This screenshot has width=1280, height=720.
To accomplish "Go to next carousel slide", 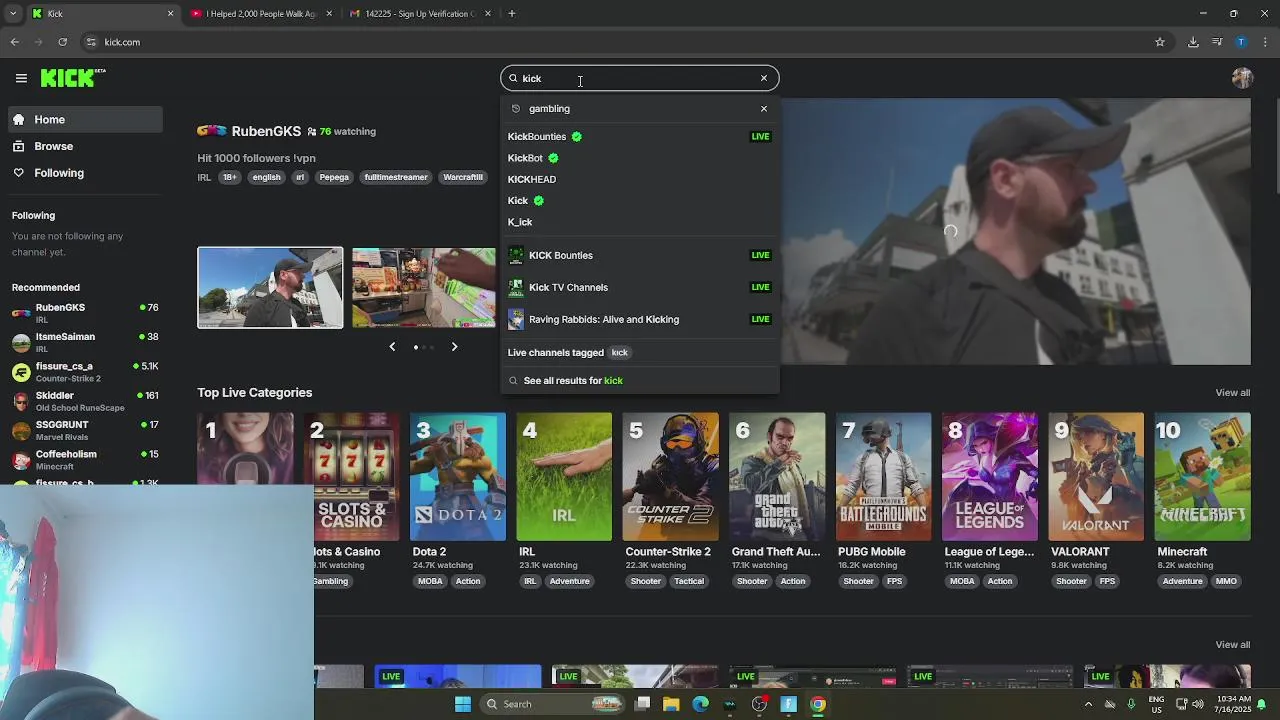I will pyautogui.click(x=454, y=347).
